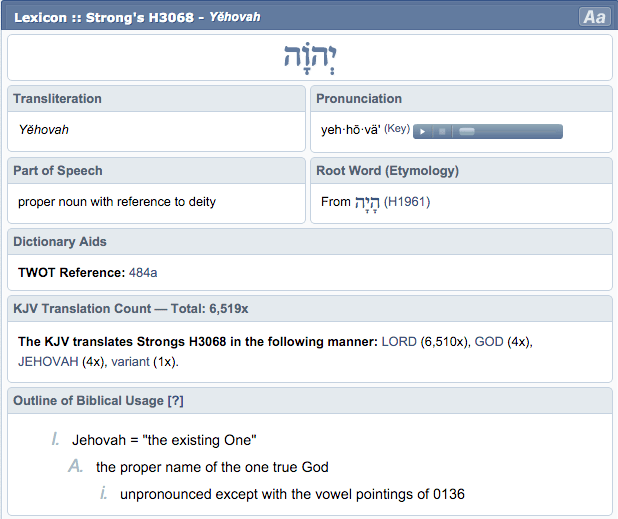Click the variant translation link
The height and width of the screenshot is (519, 618).
pos(130,361)
